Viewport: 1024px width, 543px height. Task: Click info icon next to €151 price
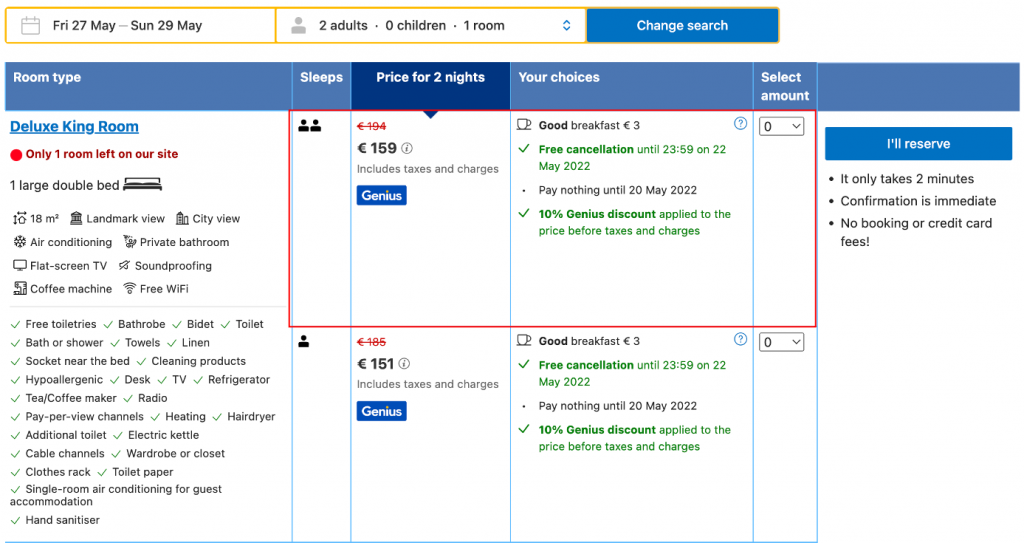click(405, 365)
